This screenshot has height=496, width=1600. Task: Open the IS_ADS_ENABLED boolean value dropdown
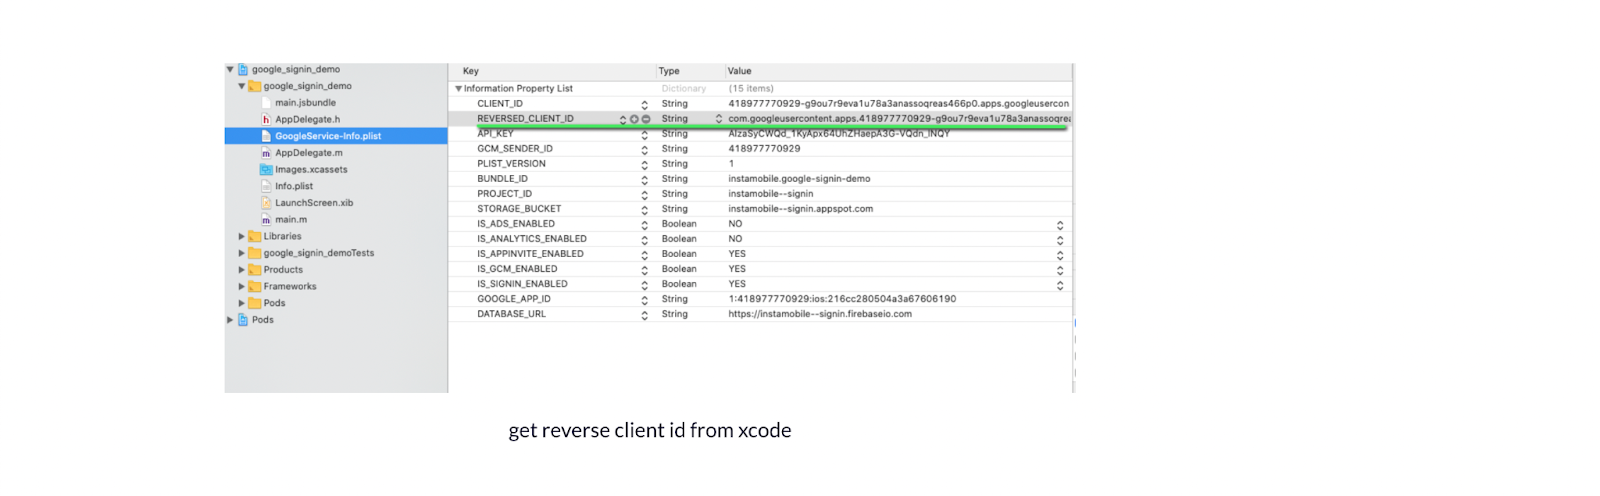[x=1060, y=225]
